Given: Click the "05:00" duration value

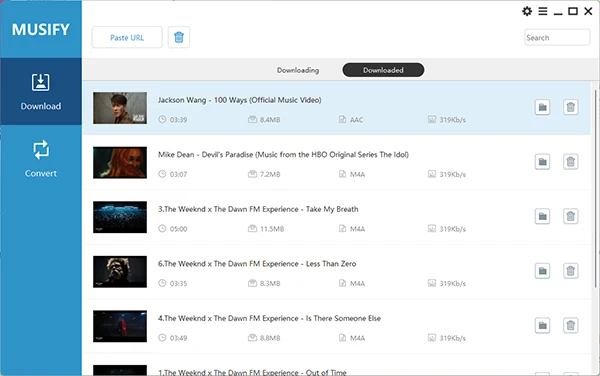Looking at the screenshot, I should tap(178, 229).
